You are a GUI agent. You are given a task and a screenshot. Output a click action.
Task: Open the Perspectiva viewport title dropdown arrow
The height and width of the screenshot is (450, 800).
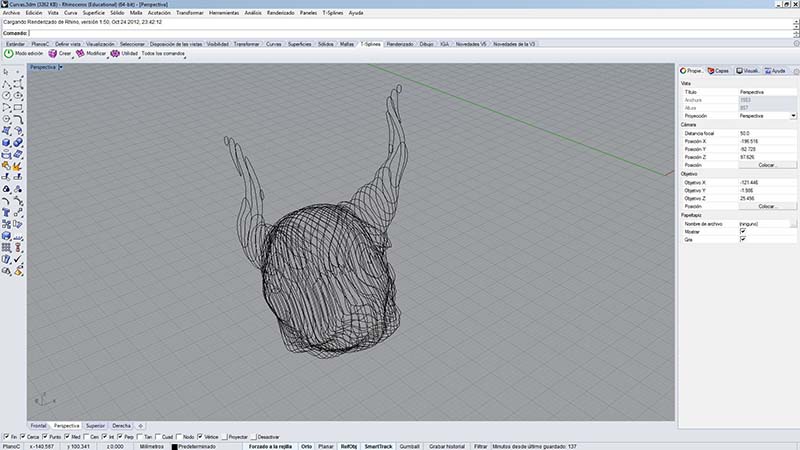pyautogui.click(x=61, y=67)
